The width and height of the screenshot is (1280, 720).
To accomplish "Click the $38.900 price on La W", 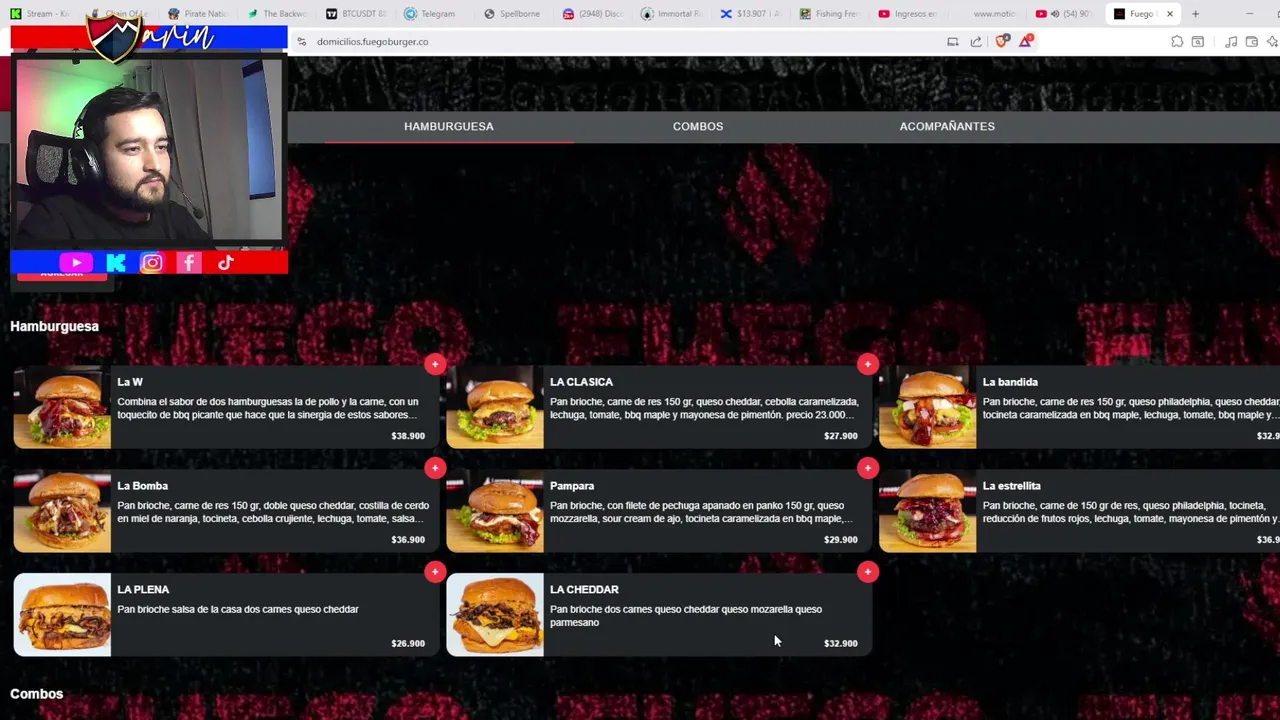I will tap(408, 436).
